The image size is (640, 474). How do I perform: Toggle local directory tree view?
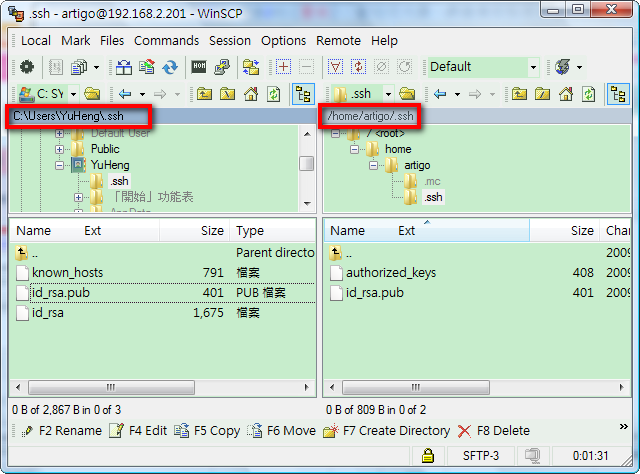(x=303, y=94)
